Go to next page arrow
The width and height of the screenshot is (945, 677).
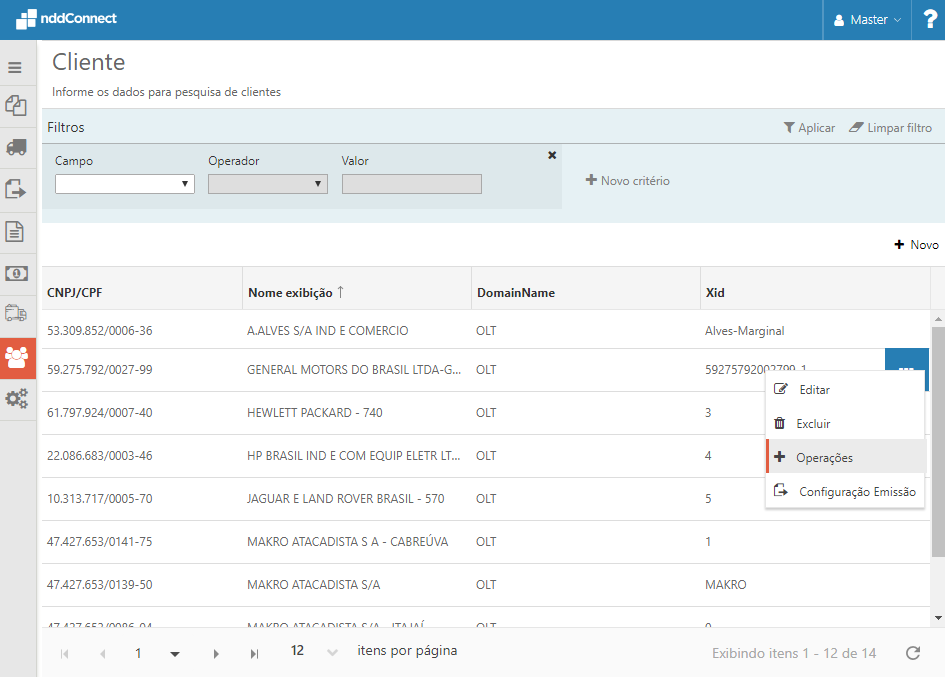(216, 654)
